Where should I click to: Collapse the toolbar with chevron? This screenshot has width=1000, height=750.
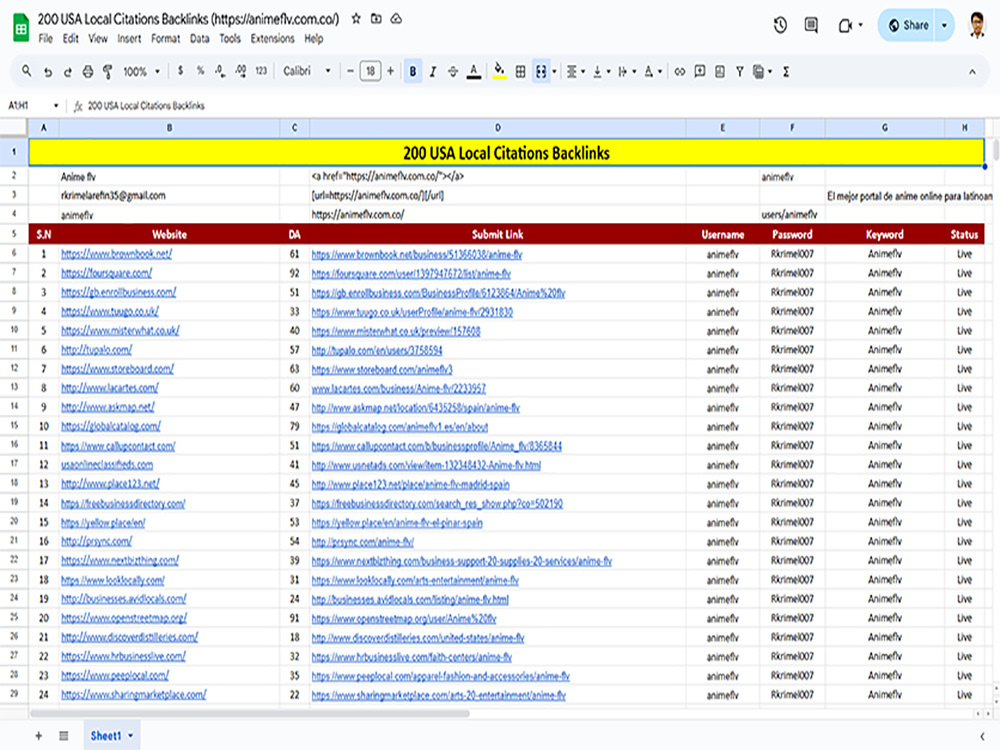(972, 72)
